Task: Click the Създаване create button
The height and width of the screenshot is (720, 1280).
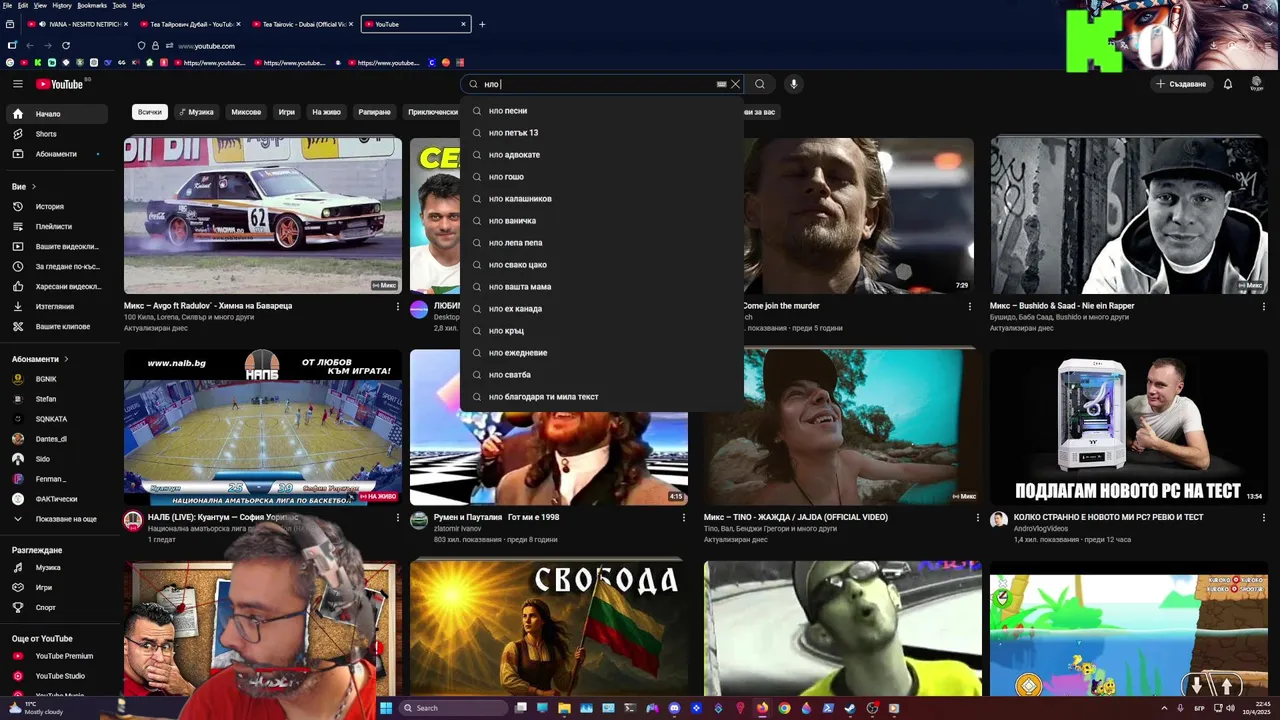Action: (1181, 84)
